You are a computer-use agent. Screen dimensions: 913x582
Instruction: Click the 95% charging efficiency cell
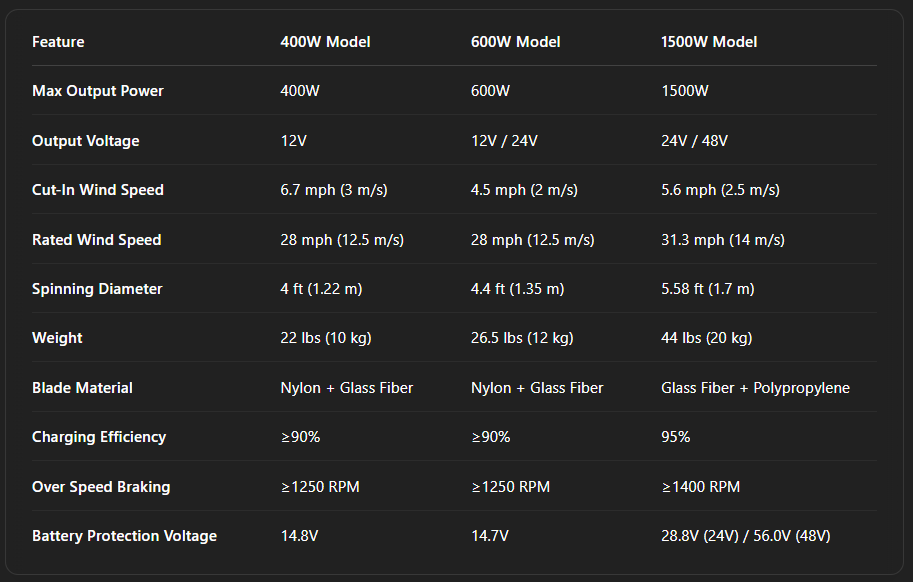[x=676, y=437]
